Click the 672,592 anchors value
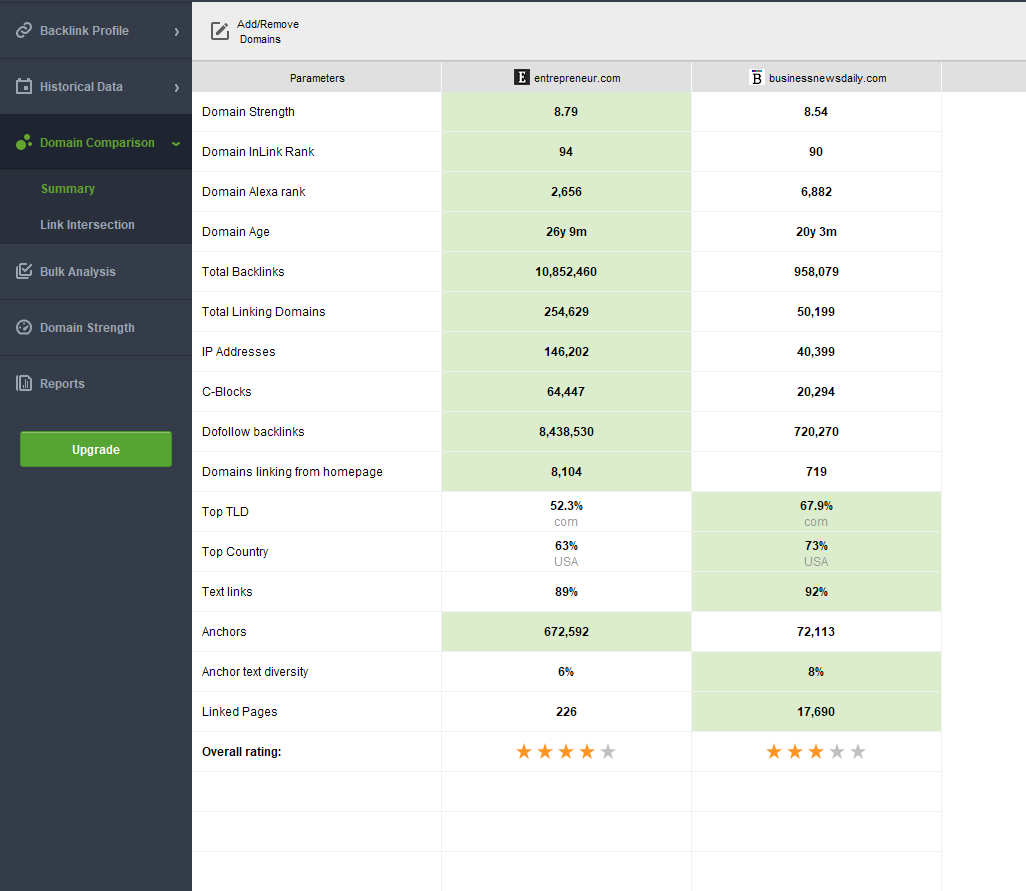Image resolution: width=1026 pixels, height=891 pixels. pos(566,631)
